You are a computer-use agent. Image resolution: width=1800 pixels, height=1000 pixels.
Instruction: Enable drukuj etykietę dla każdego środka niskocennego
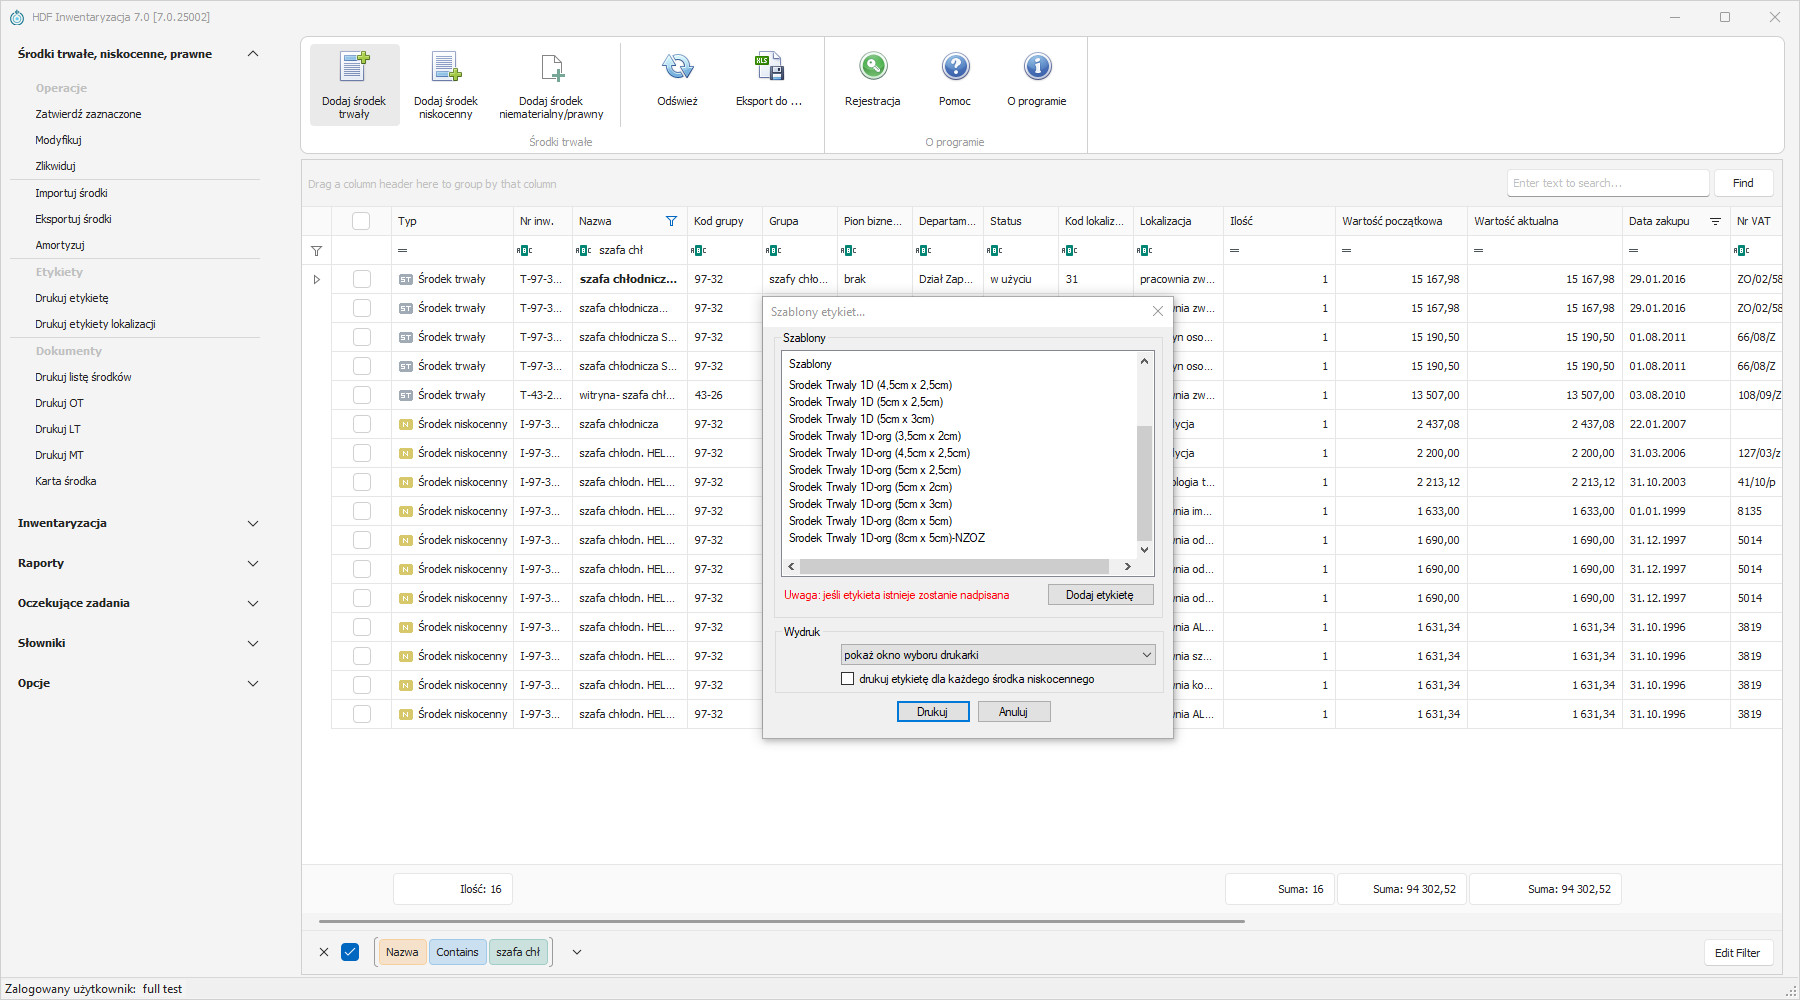point(848,679)
